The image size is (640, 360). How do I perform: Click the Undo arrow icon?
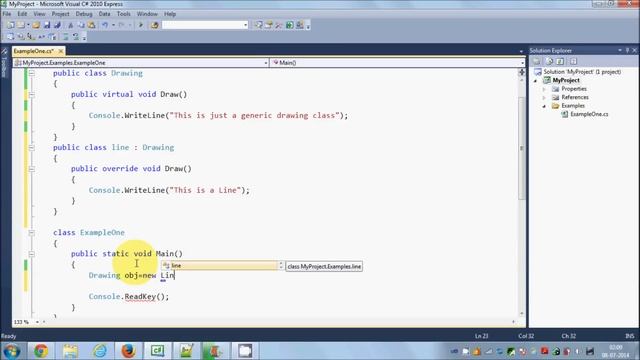105,25
